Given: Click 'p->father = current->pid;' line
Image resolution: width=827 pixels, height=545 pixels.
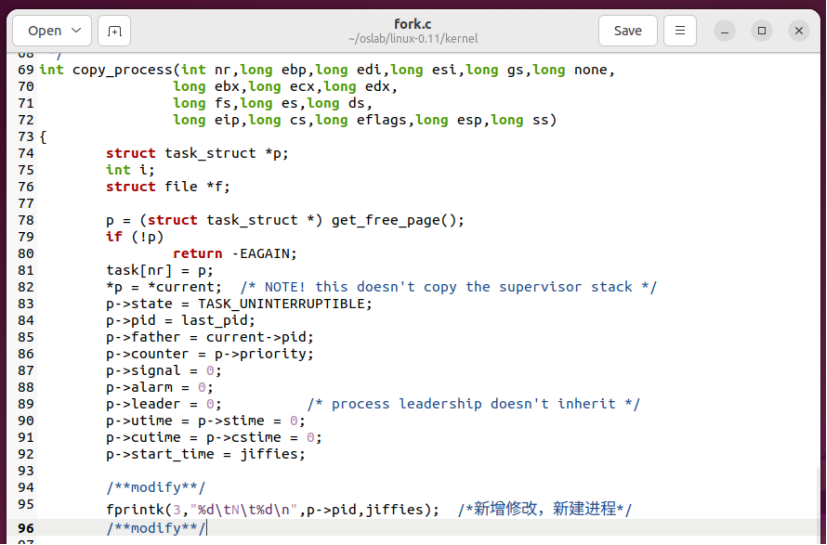Looking at the screenshot, I should [210, 338].
